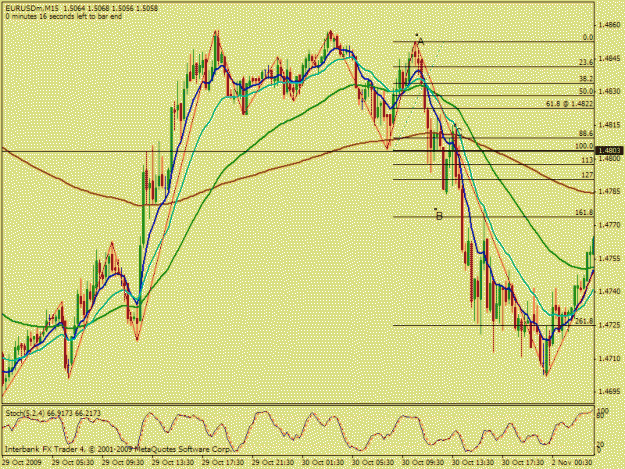625x469 pixels.
Task: Click the 1.4815 price axis label
Action: coord(610,125)
